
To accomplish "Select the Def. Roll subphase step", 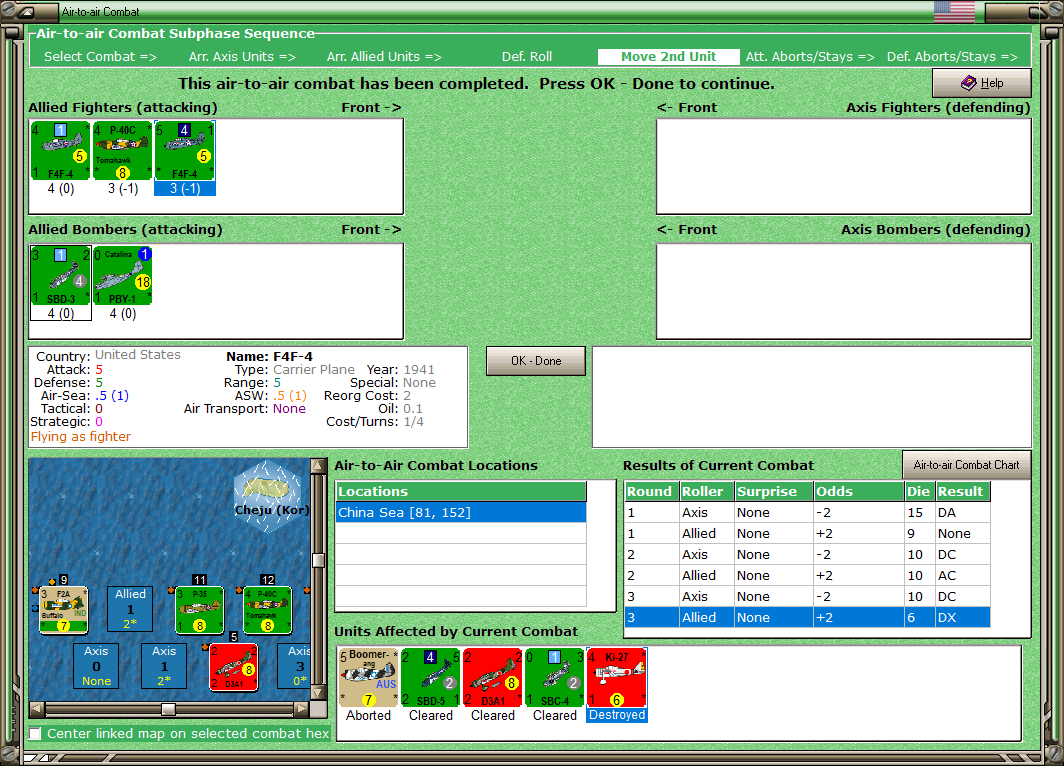I will coord(527,57).
